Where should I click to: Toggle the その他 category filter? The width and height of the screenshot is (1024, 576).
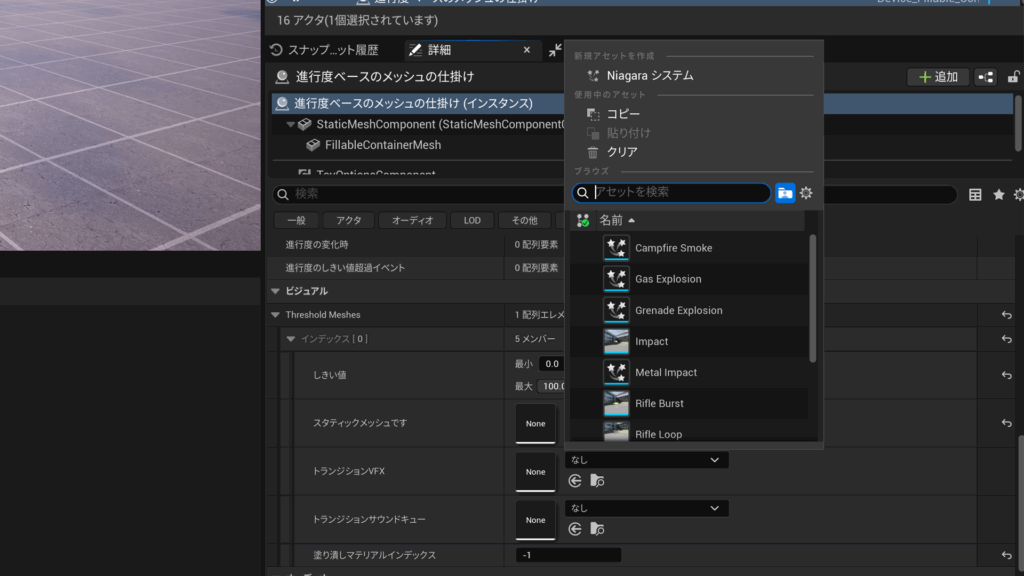click(524, 221)
